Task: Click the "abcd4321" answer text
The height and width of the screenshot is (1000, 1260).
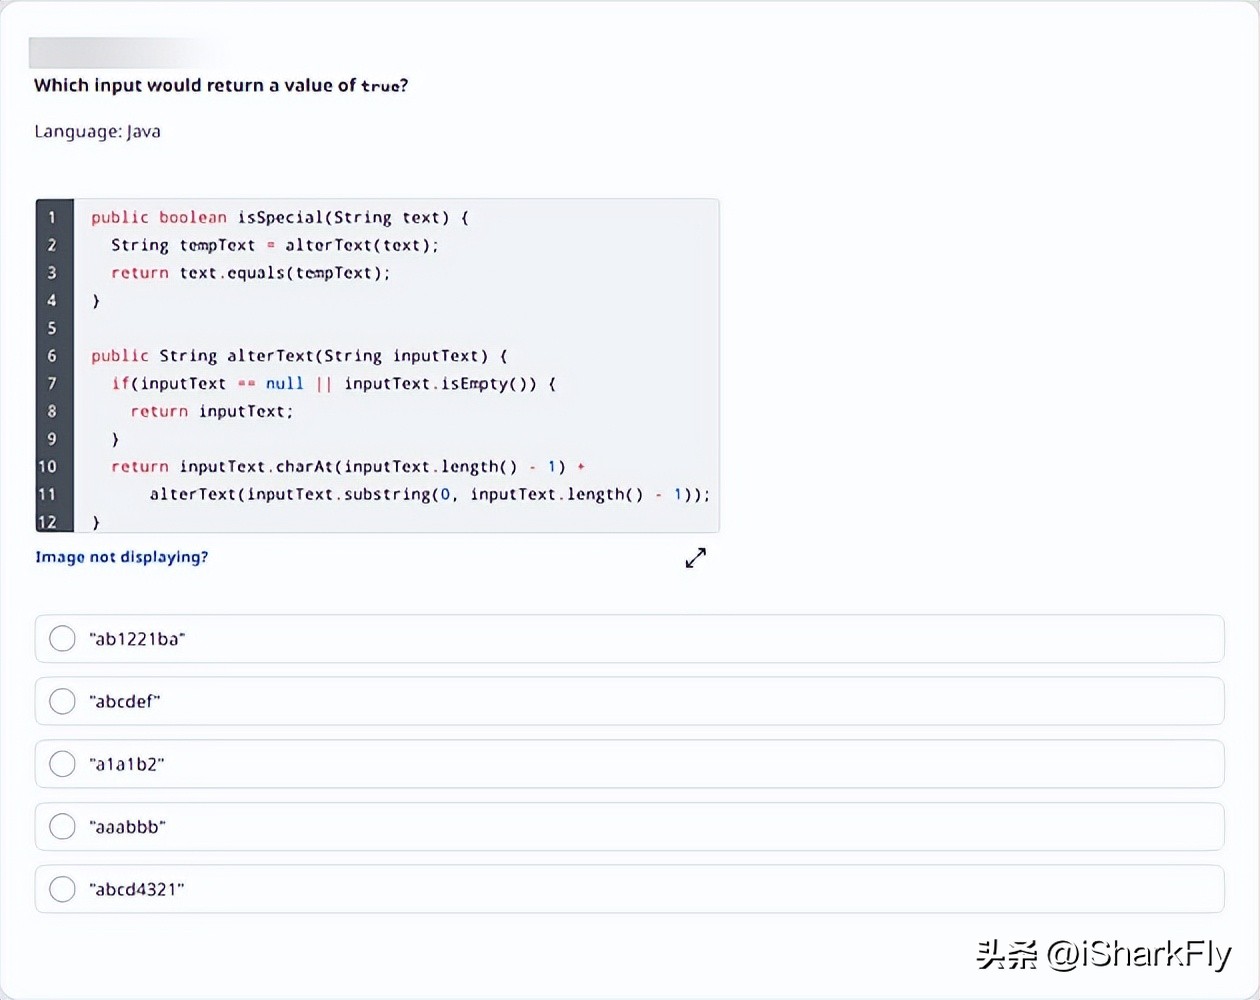Action: [x=137, y=889]
